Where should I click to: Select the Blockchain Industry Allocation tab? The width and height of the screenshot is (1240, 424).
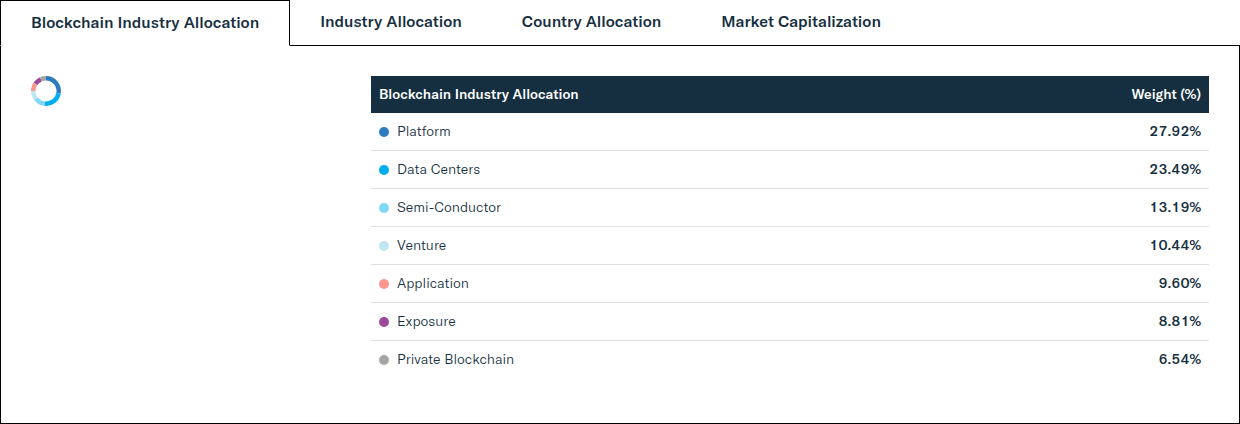coord(145,23)
